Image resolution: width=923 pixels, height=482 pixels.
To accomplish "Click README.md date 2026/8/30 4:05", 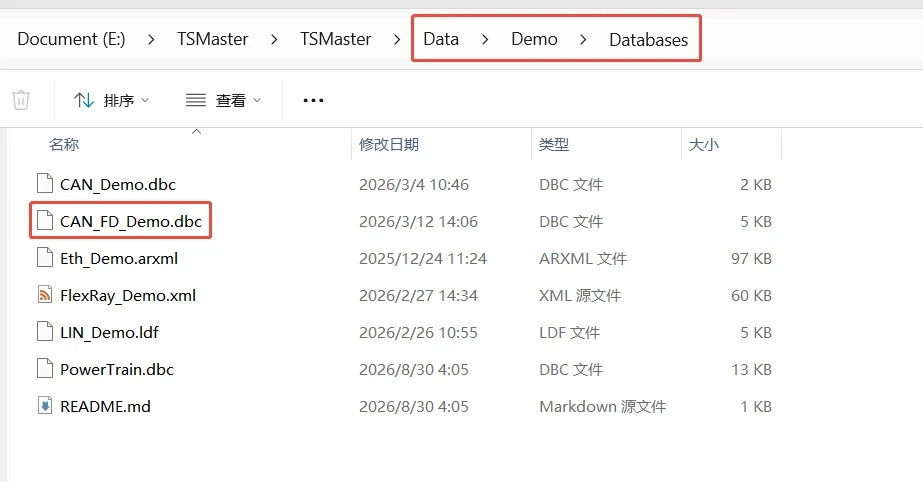I will tap(414, 407).
